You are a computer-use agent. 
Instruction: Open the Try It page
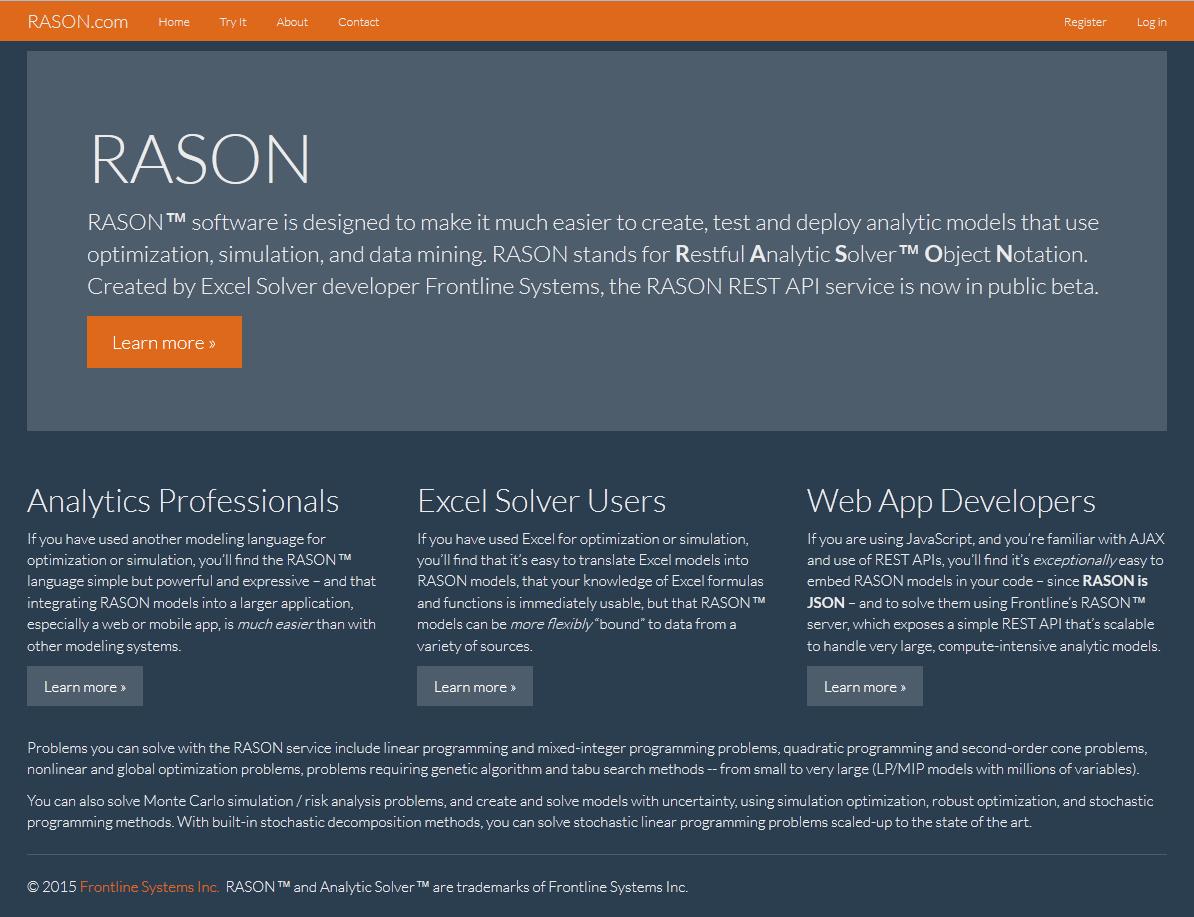(233, 22)
